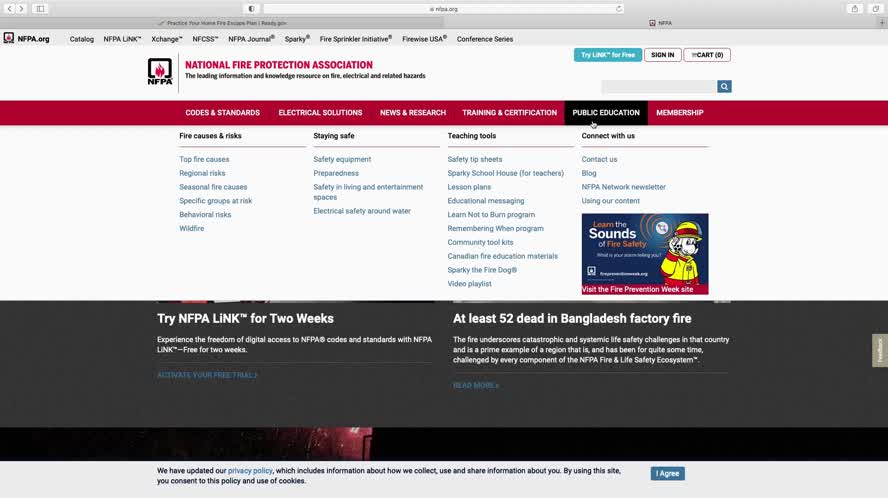Open the Membership menu item
888x498 pixels.
[x=679, y=113]
